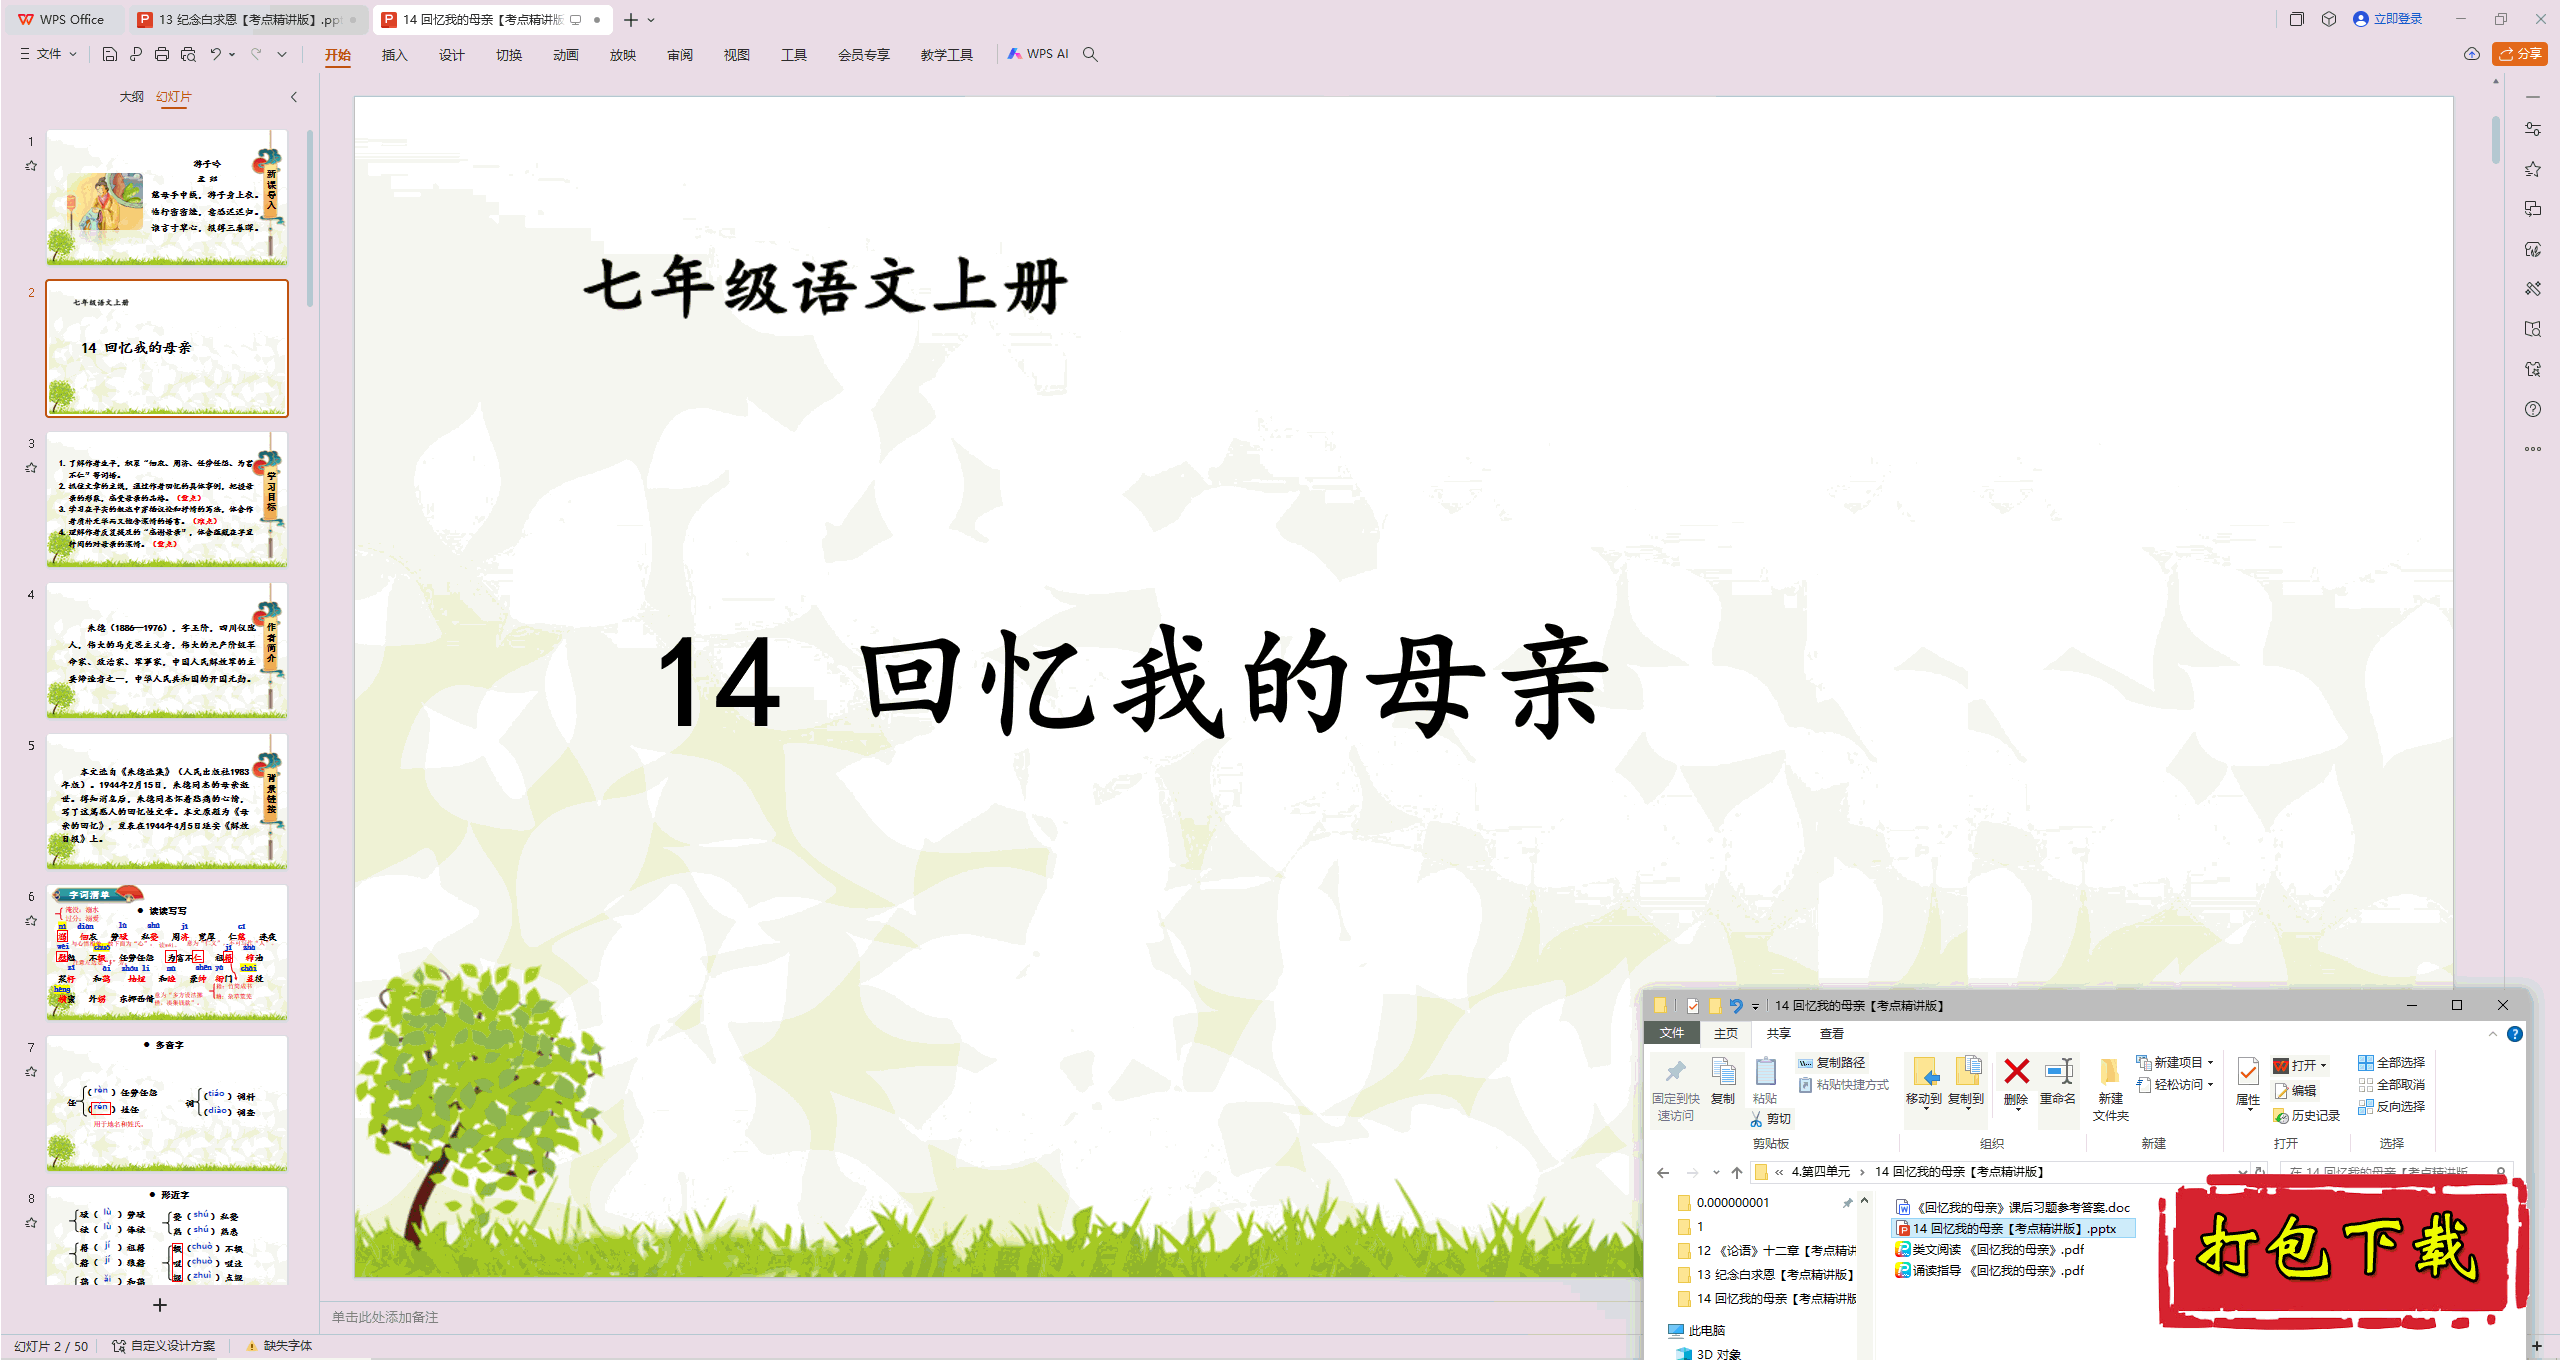Select slide 4 thumbnail about 朱德
This screenshot has height=1360, width=2560.
point(167,651)
